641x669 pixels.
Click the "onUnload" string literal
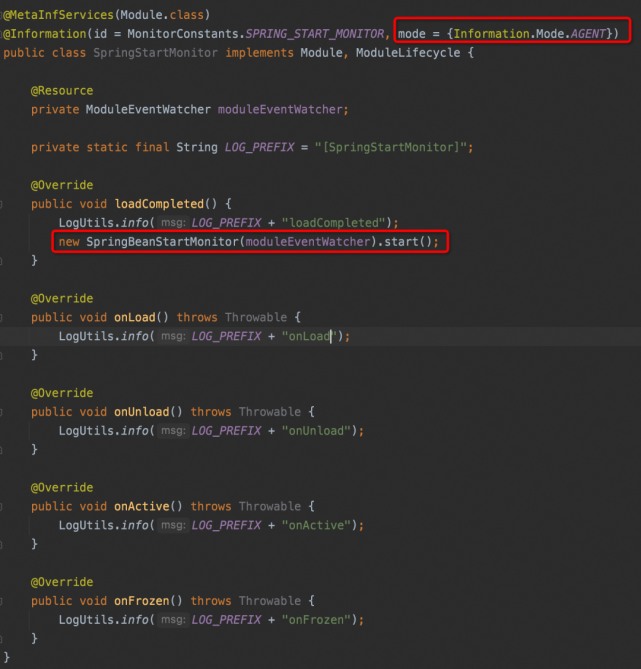point(316,430)
